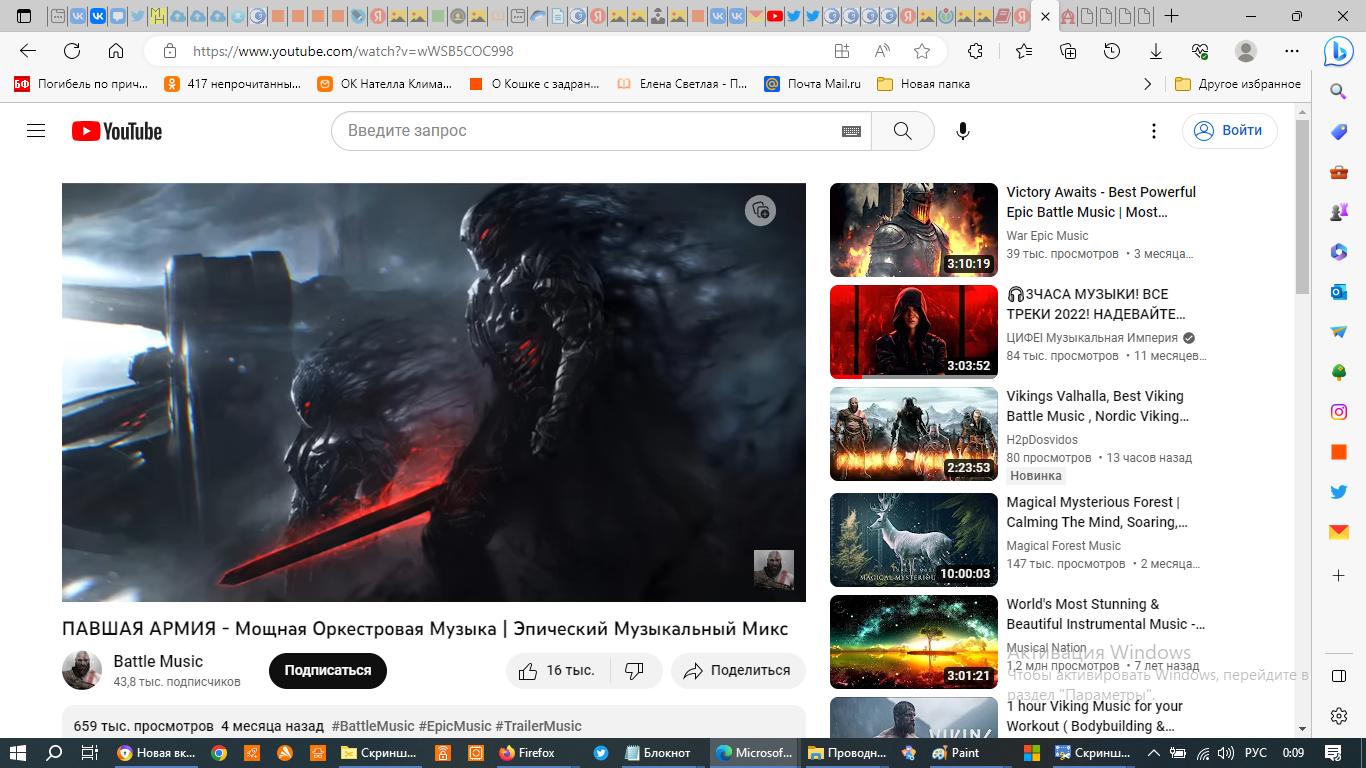Open the Collections icon in toolbar

click(1068, 51)
